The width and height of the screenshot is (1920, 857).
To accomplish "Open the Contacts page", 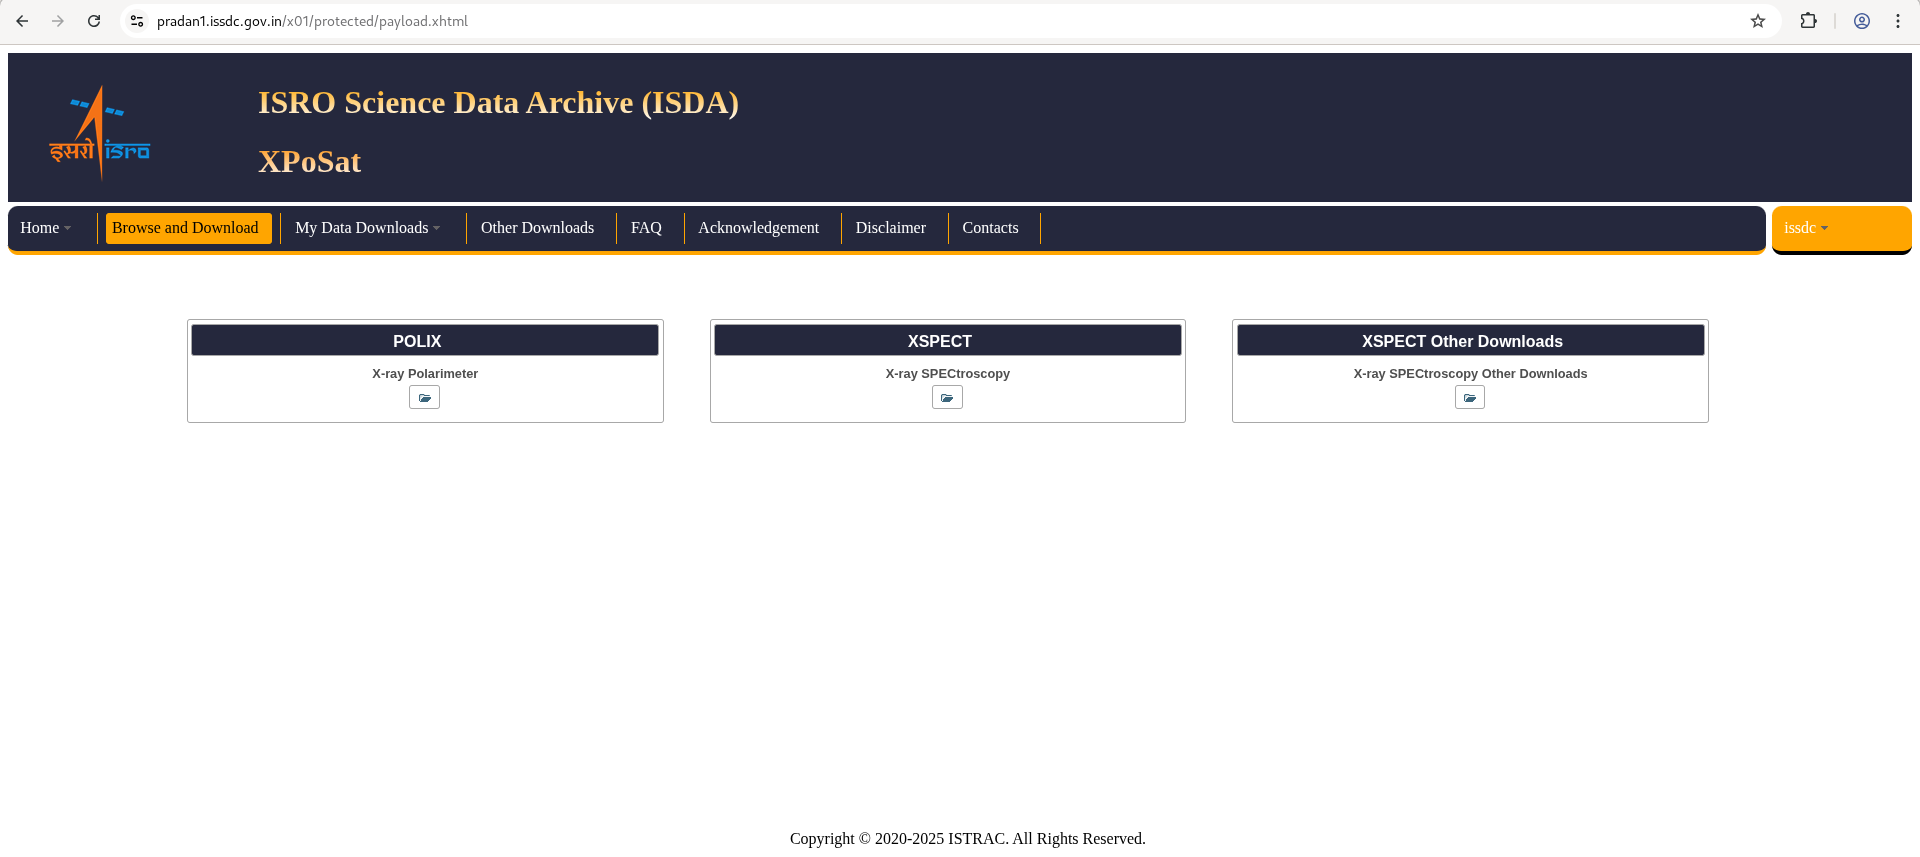I will click(990, 228).
